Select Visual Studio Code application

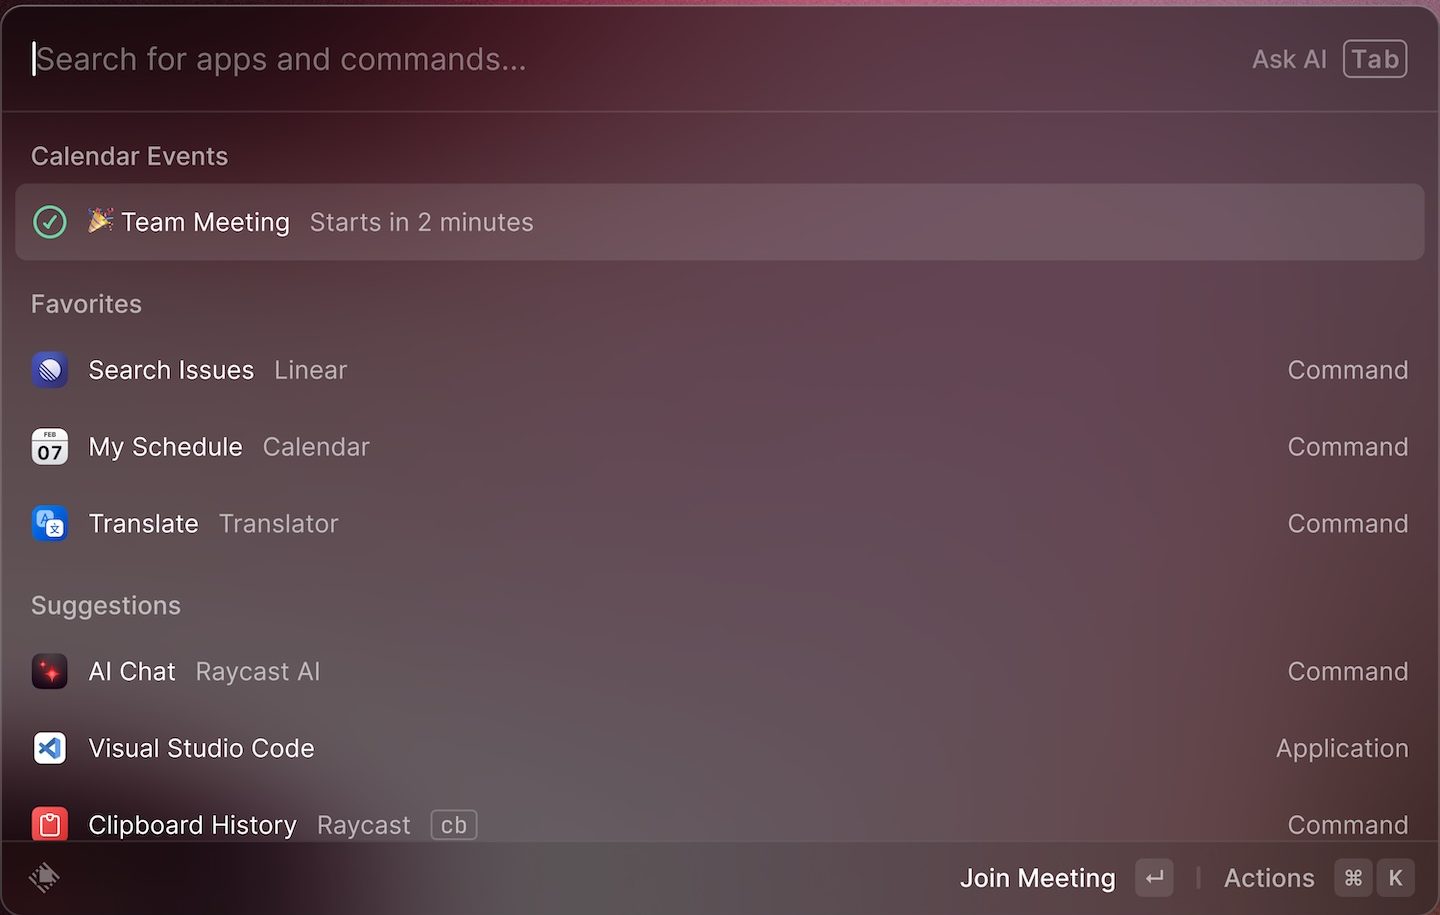click(720, 748)
